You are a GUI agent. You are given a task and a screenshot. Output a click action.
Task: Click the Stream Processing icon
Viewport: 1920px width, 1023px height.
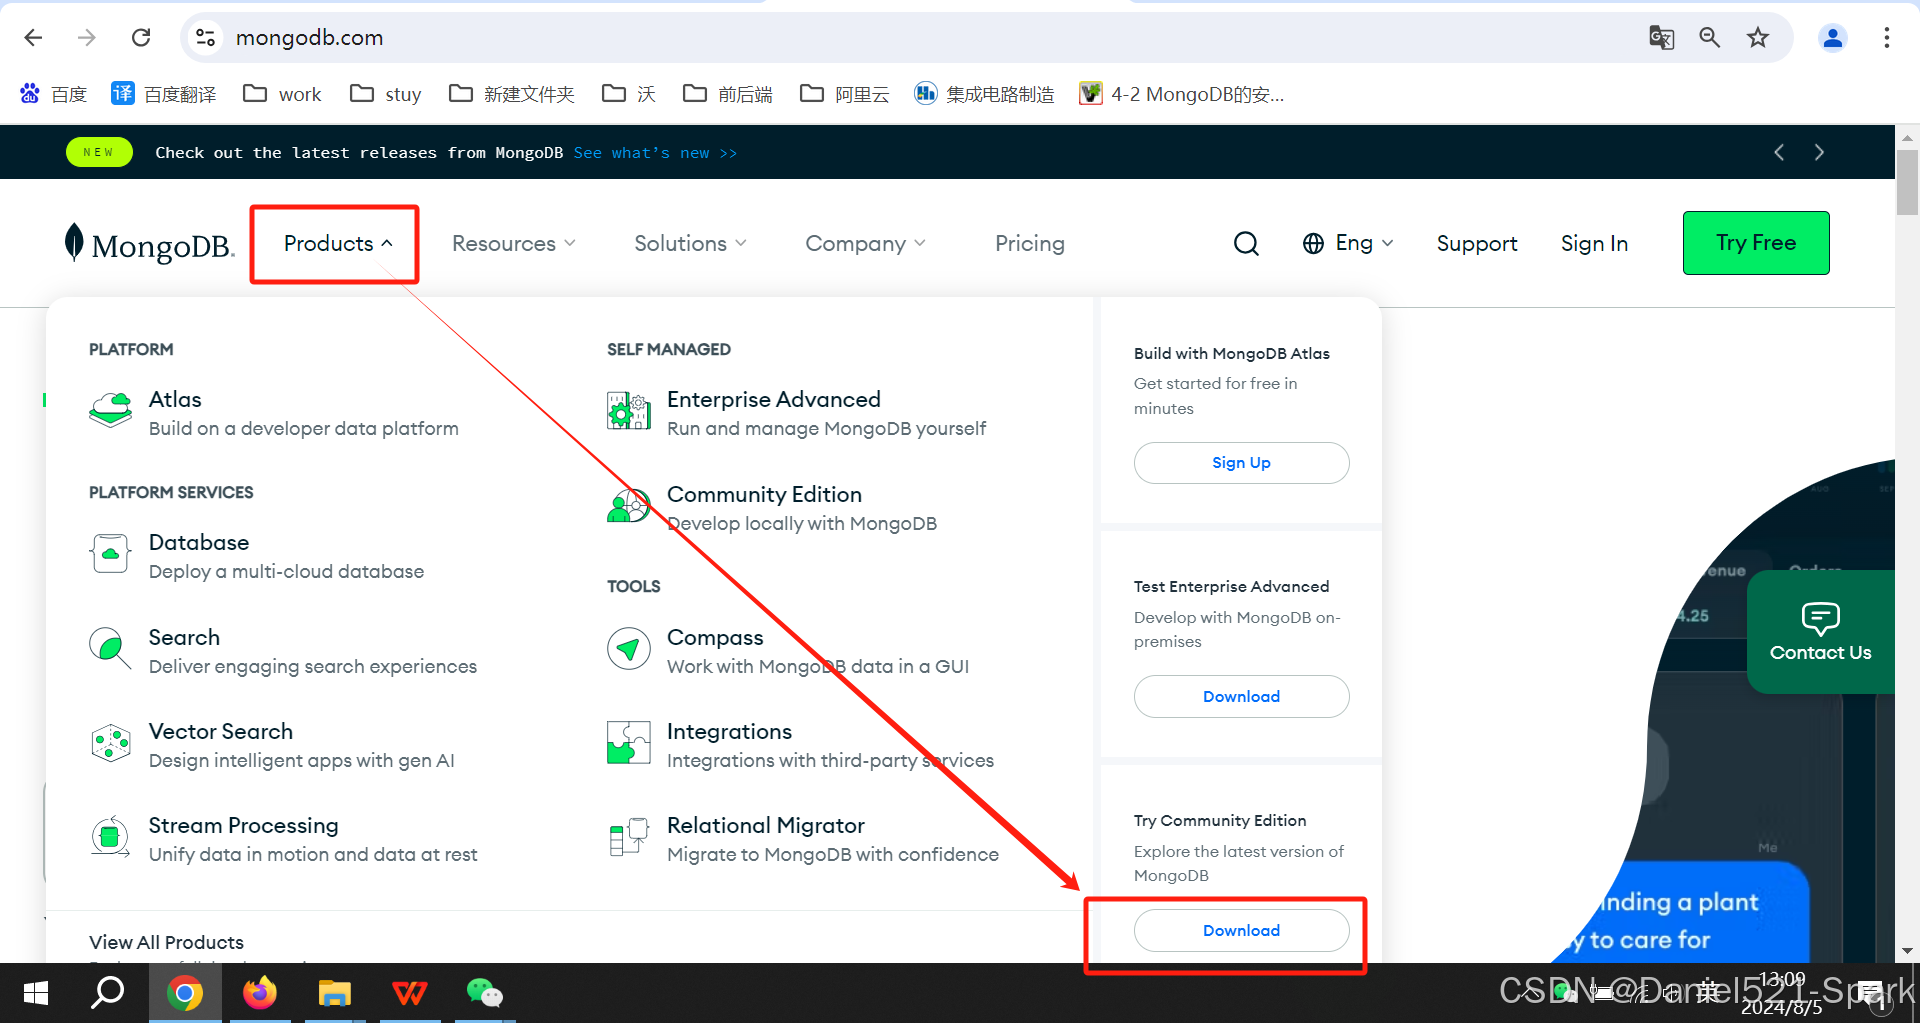(110, 837)
